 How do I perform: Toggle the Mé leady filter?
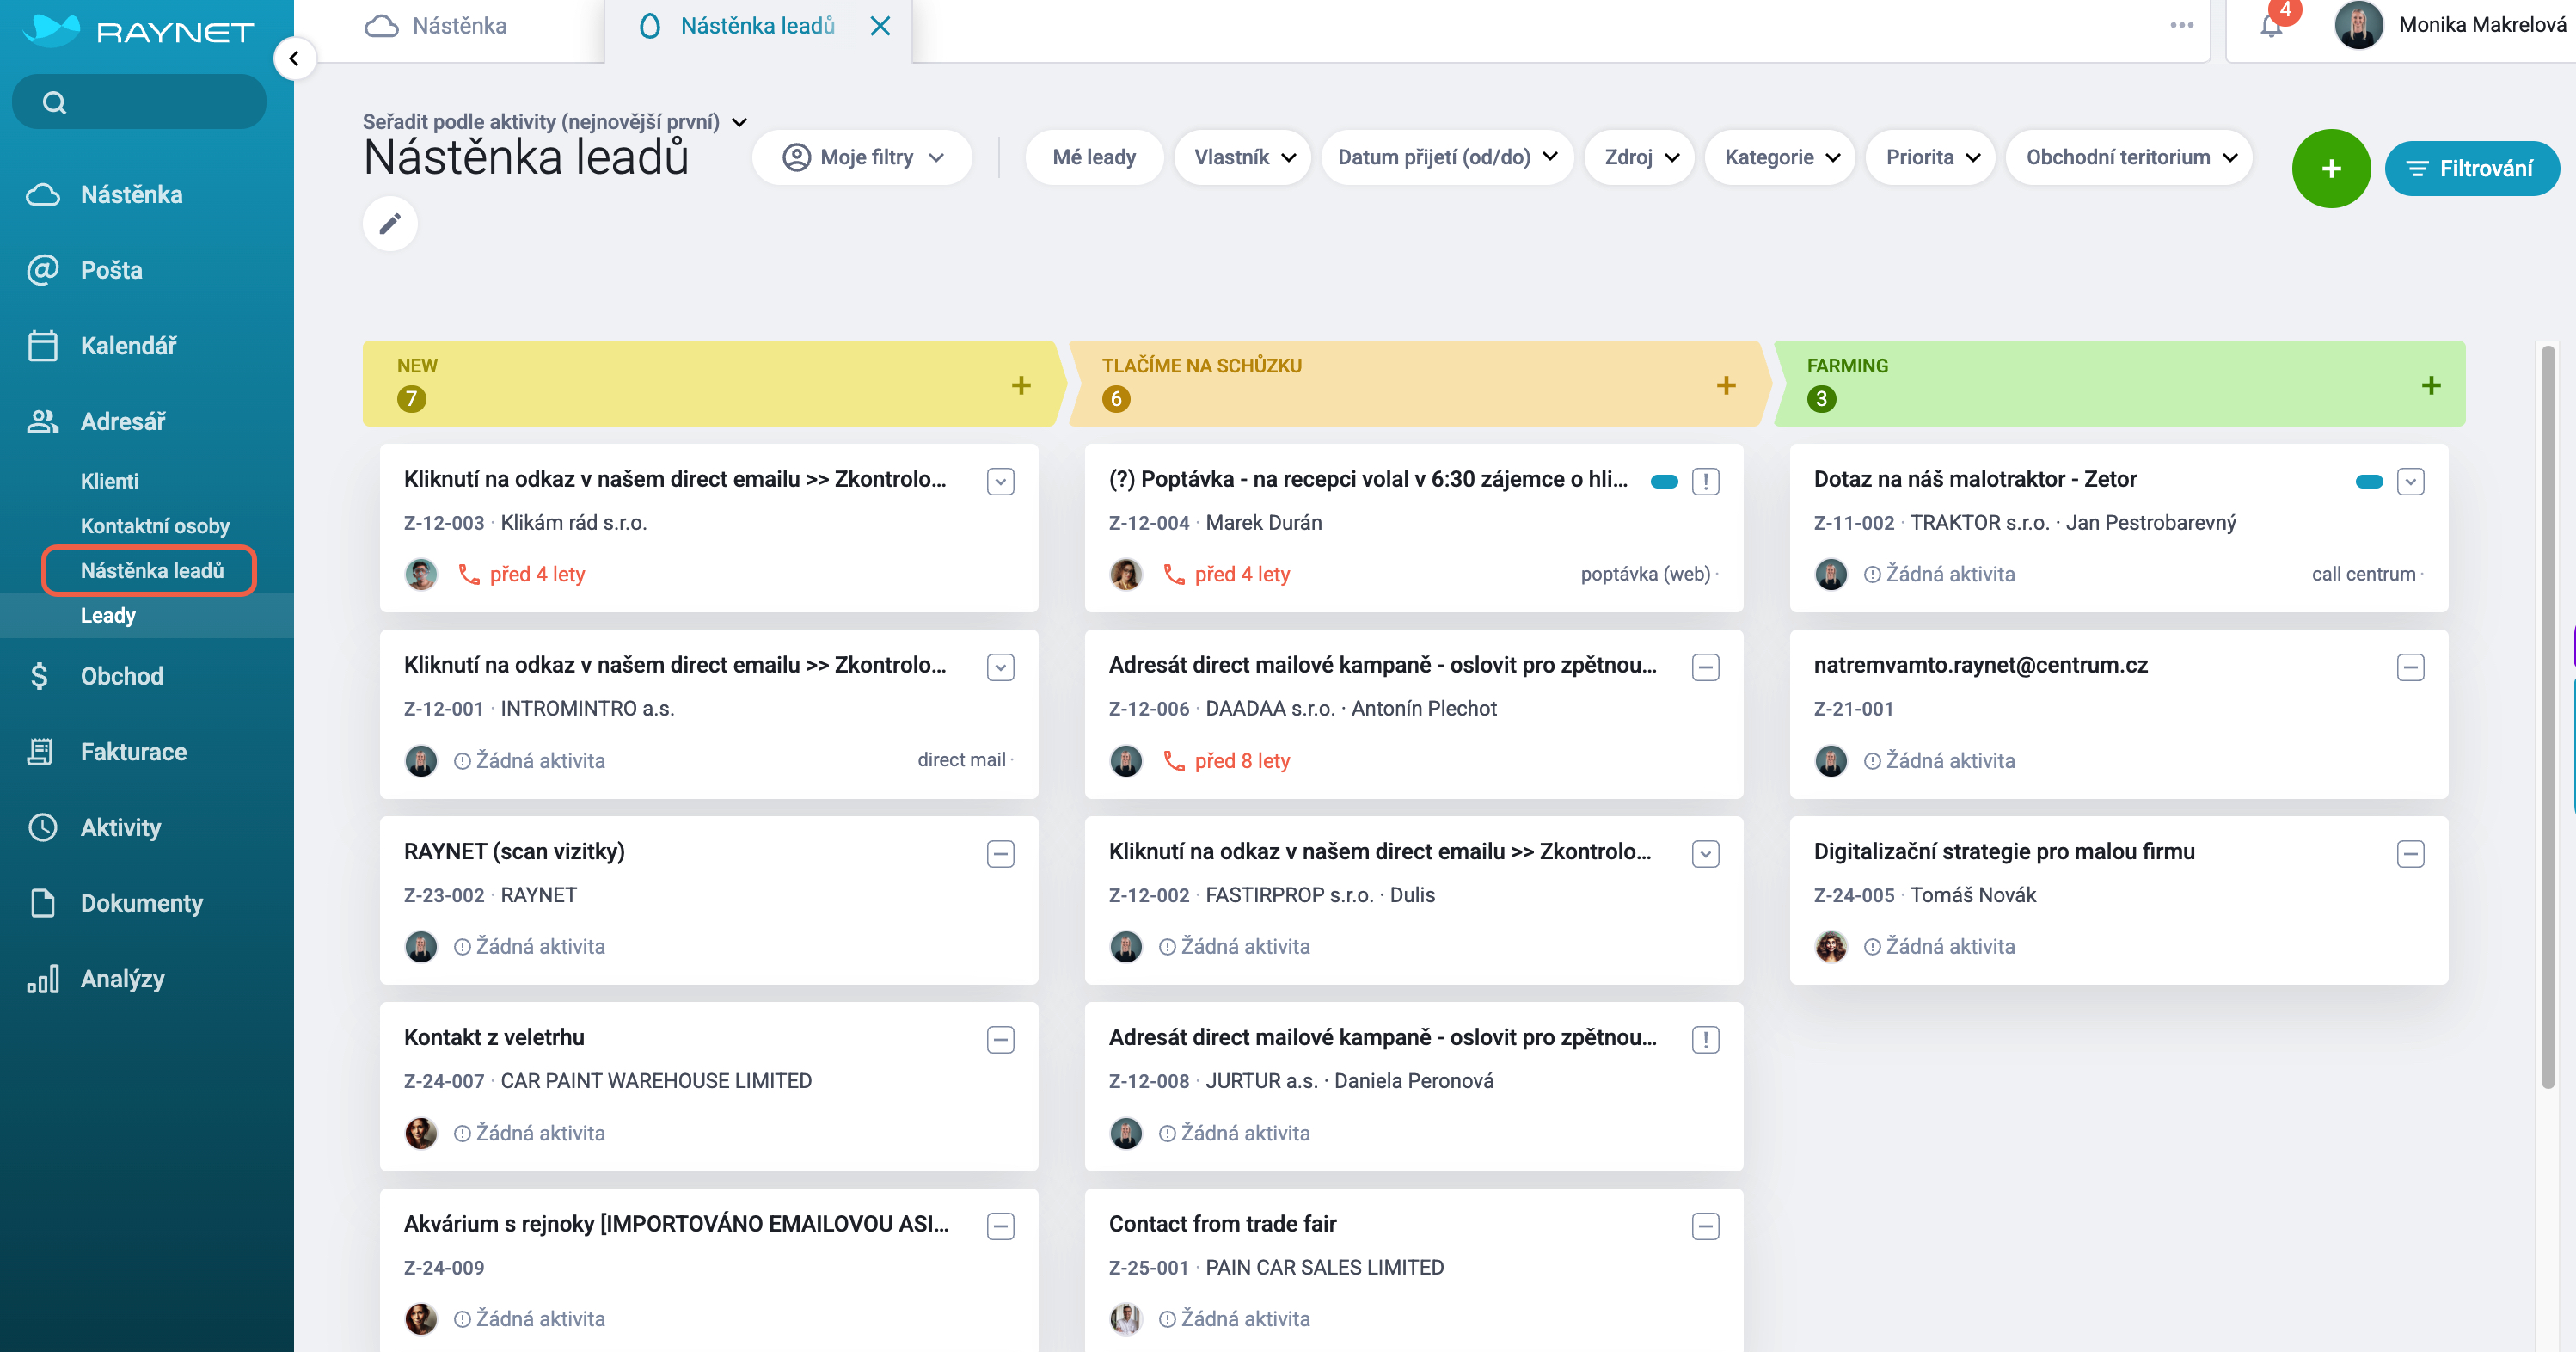tap(1094, 157)
